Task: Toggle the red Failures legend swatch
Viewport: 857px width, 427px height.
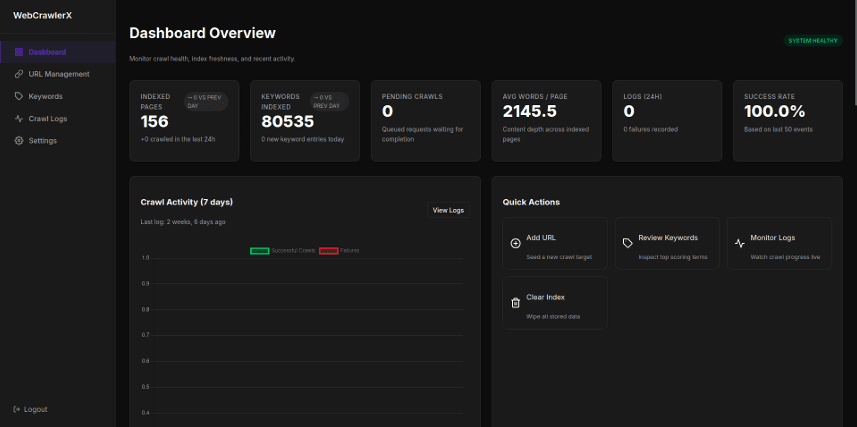Action: (x=328, y=250)
